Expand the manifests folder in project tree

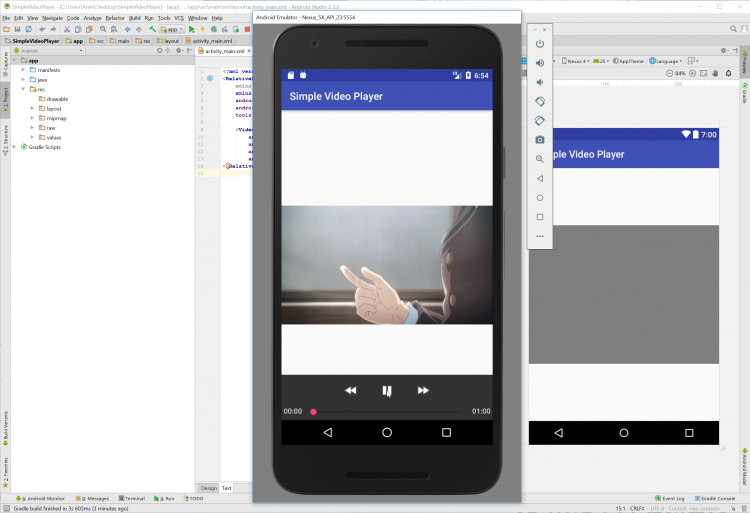24,70
